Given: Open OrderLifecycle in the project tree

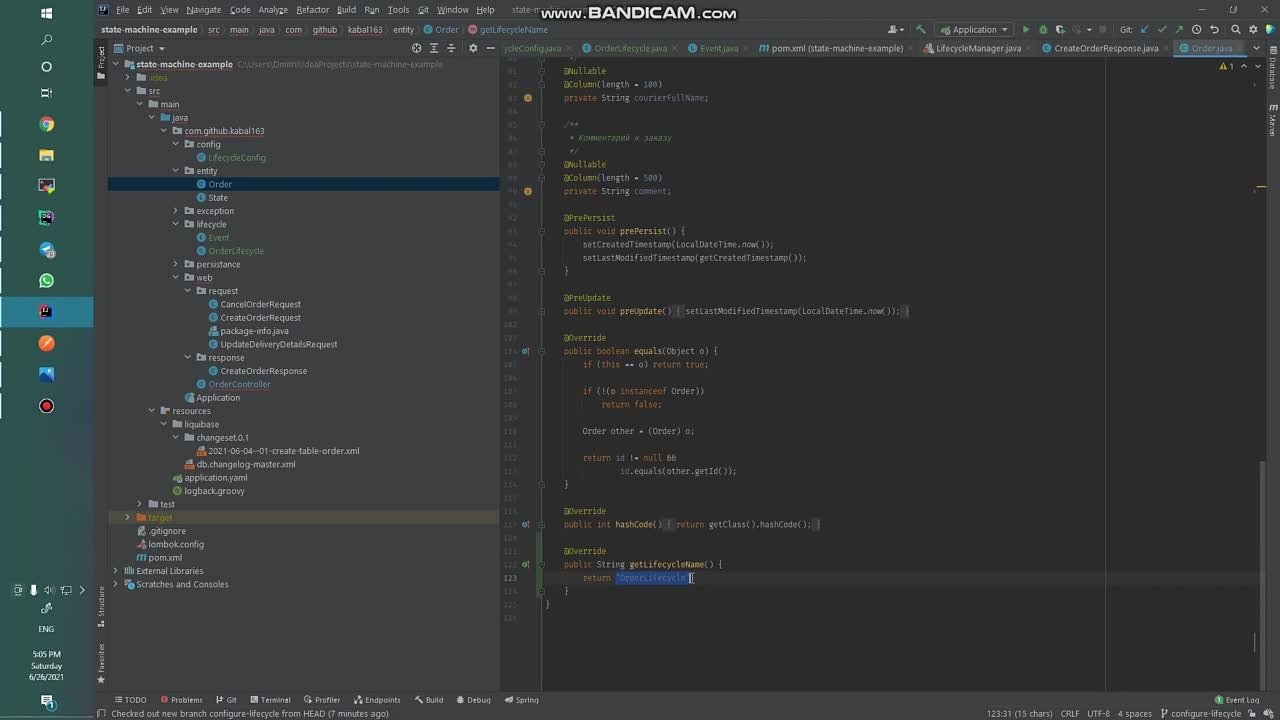Looking at the screenshot, I should tap(236, 251).
